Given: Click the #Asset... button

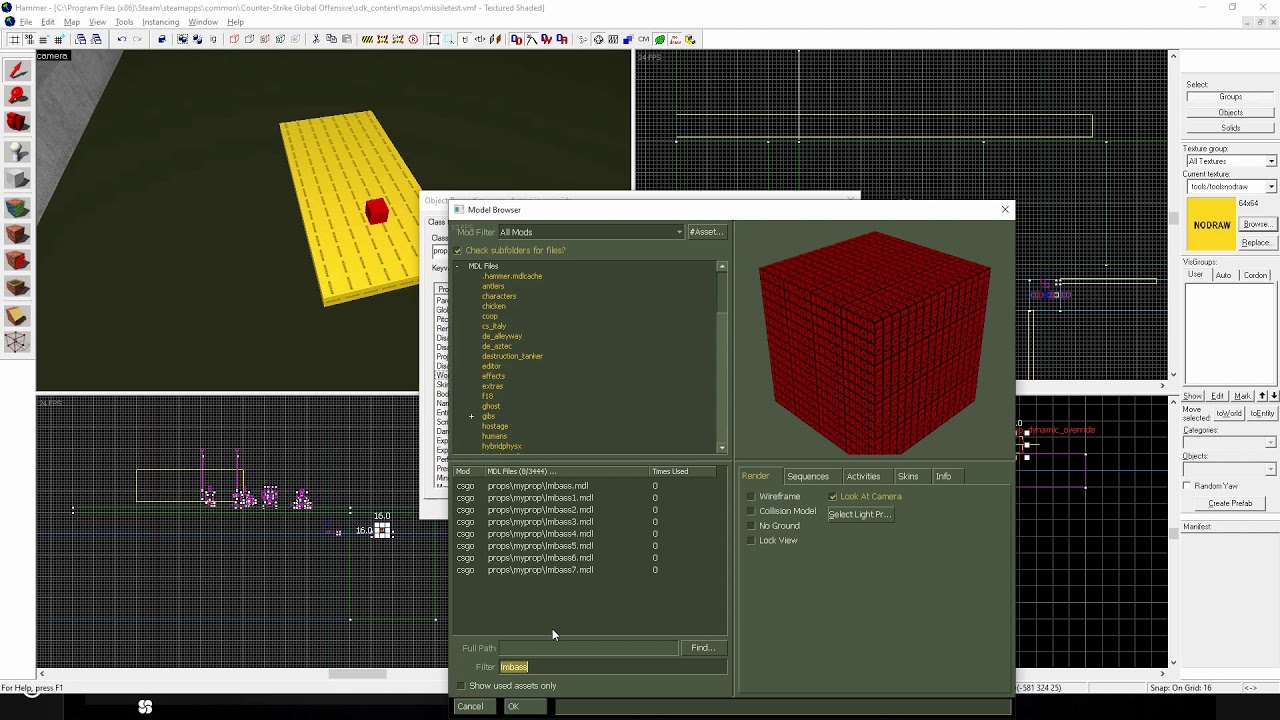Looking at the screenshot, I should coord(706,232).
